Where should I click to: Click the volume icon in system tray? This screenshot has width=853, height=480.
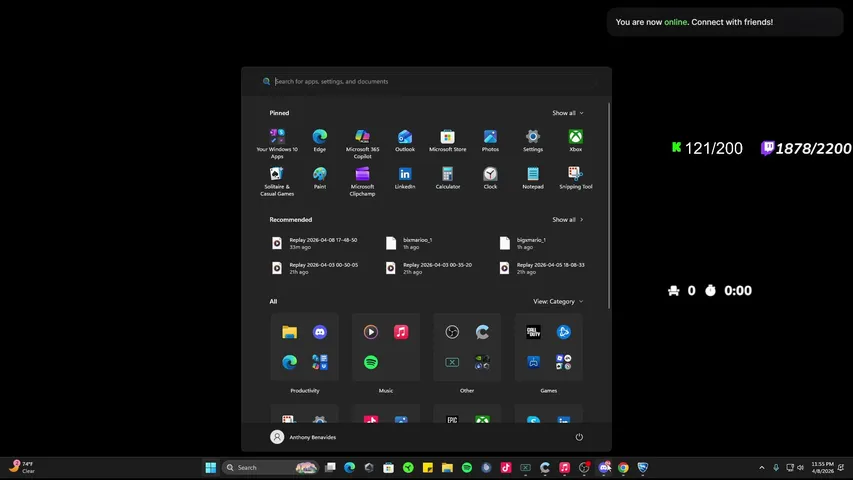(800, 467)
